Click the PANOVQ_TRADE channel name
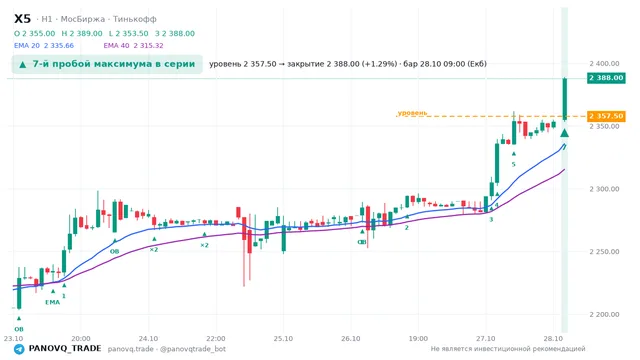Screen dimensions: 640x360 [65, 348]
